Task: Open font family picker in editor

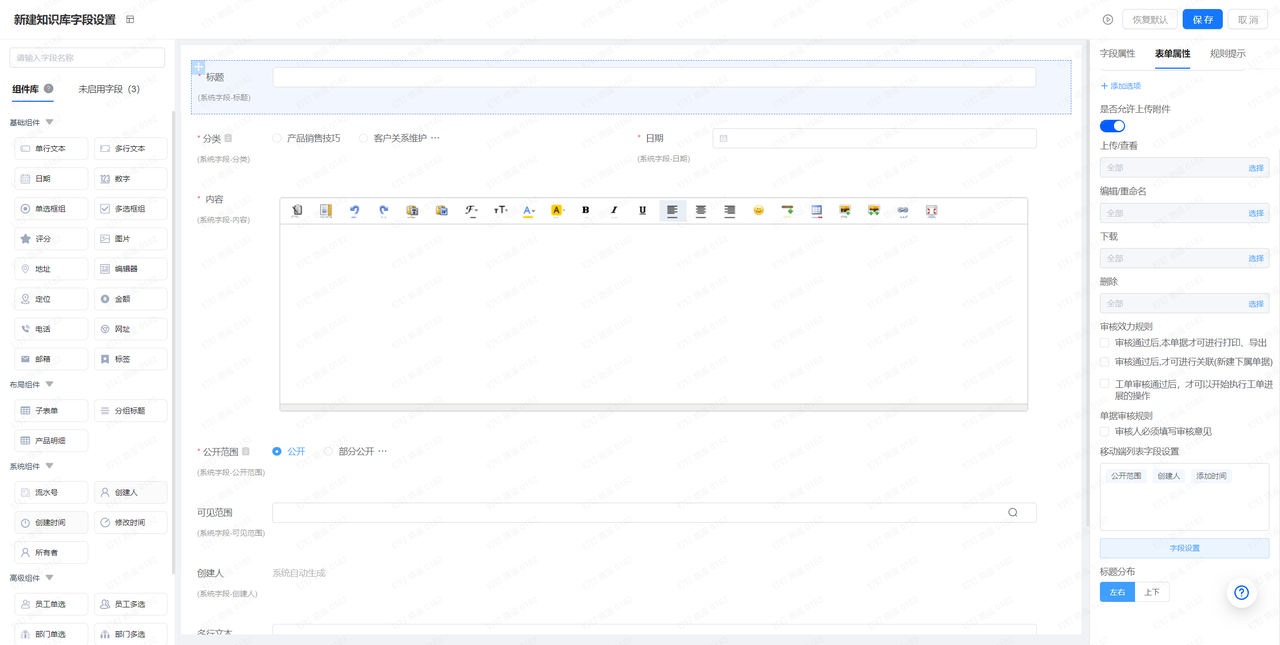Action: pos(471,210)
